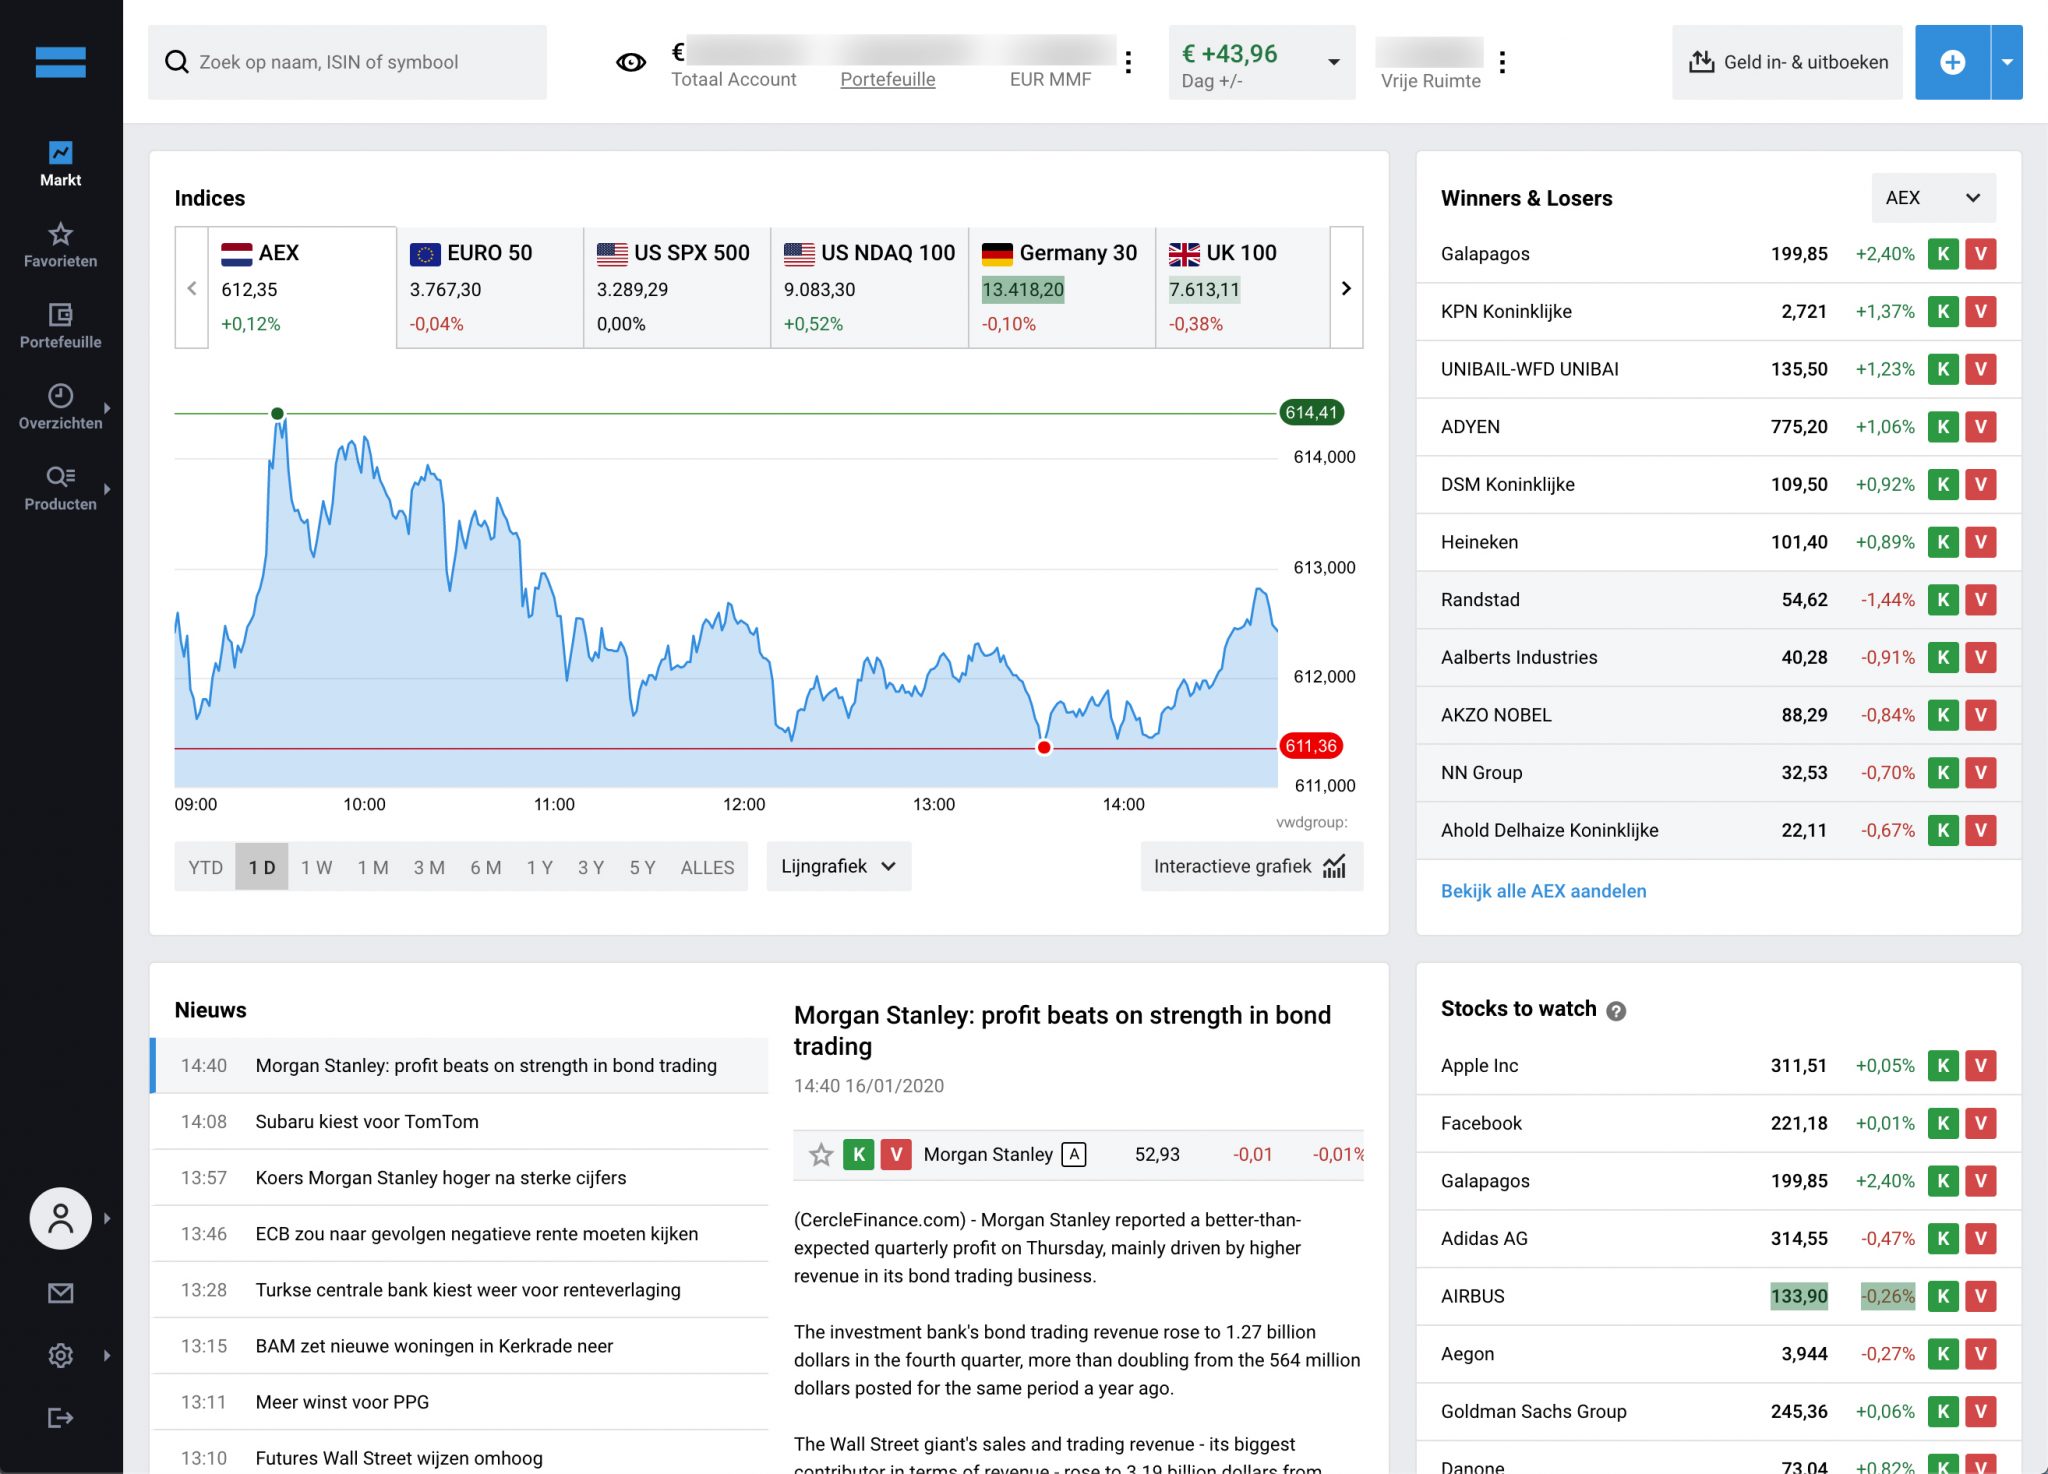Open the account profile icon
The width and height of the screenshot is (2048, 1474).
point(60,1218)
